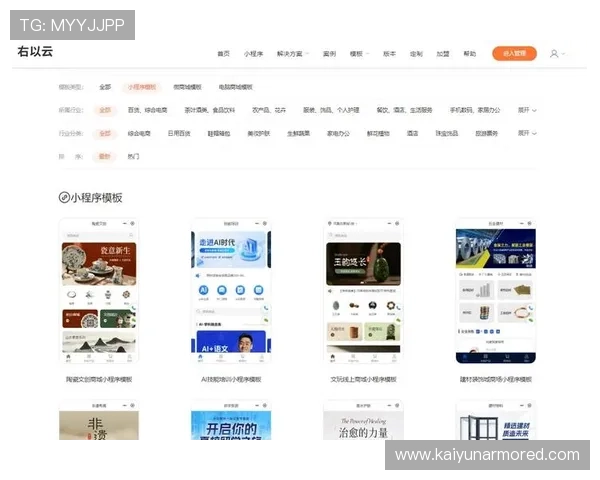Choose the 家电办公 category filter
Screen dimensions: 600x480
338,134
